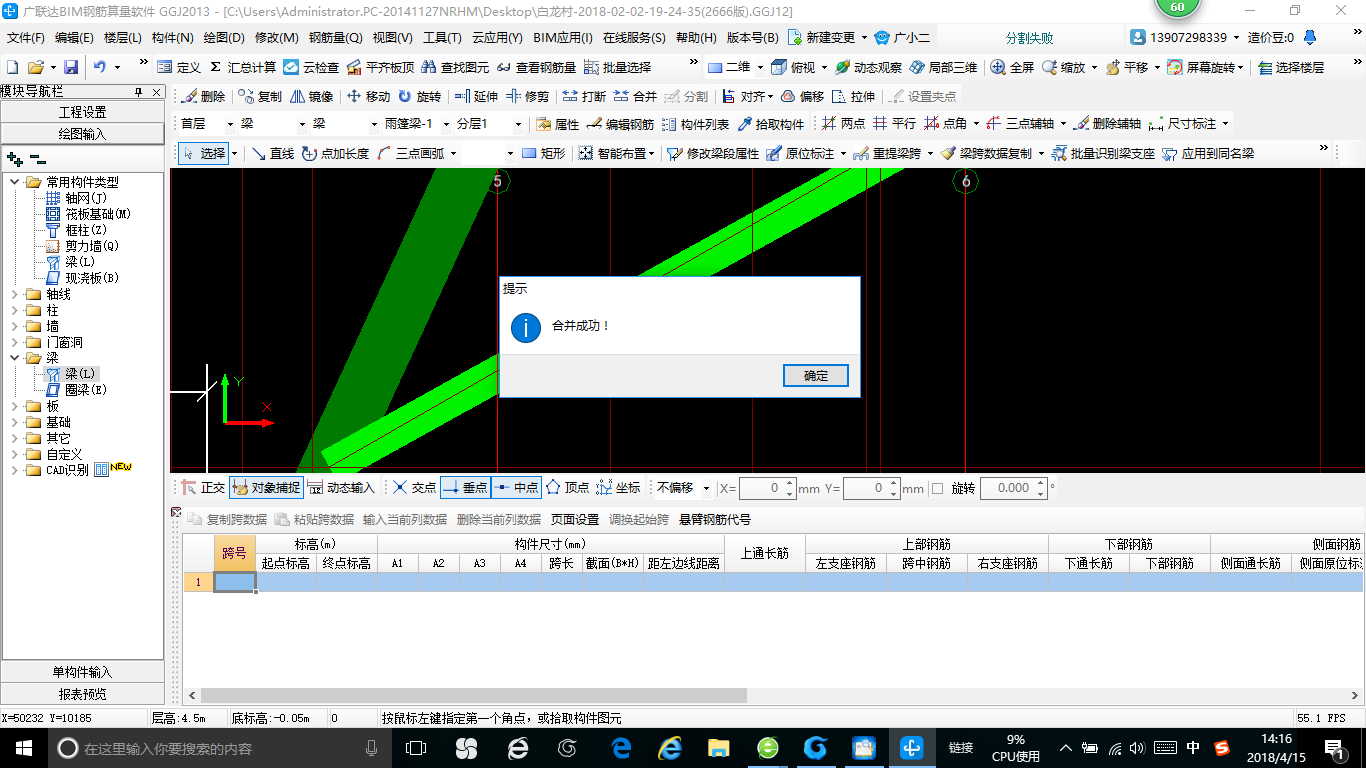Select the 修剪 (trim) tool
The image size is (1366, 768).
coord(528,97)
